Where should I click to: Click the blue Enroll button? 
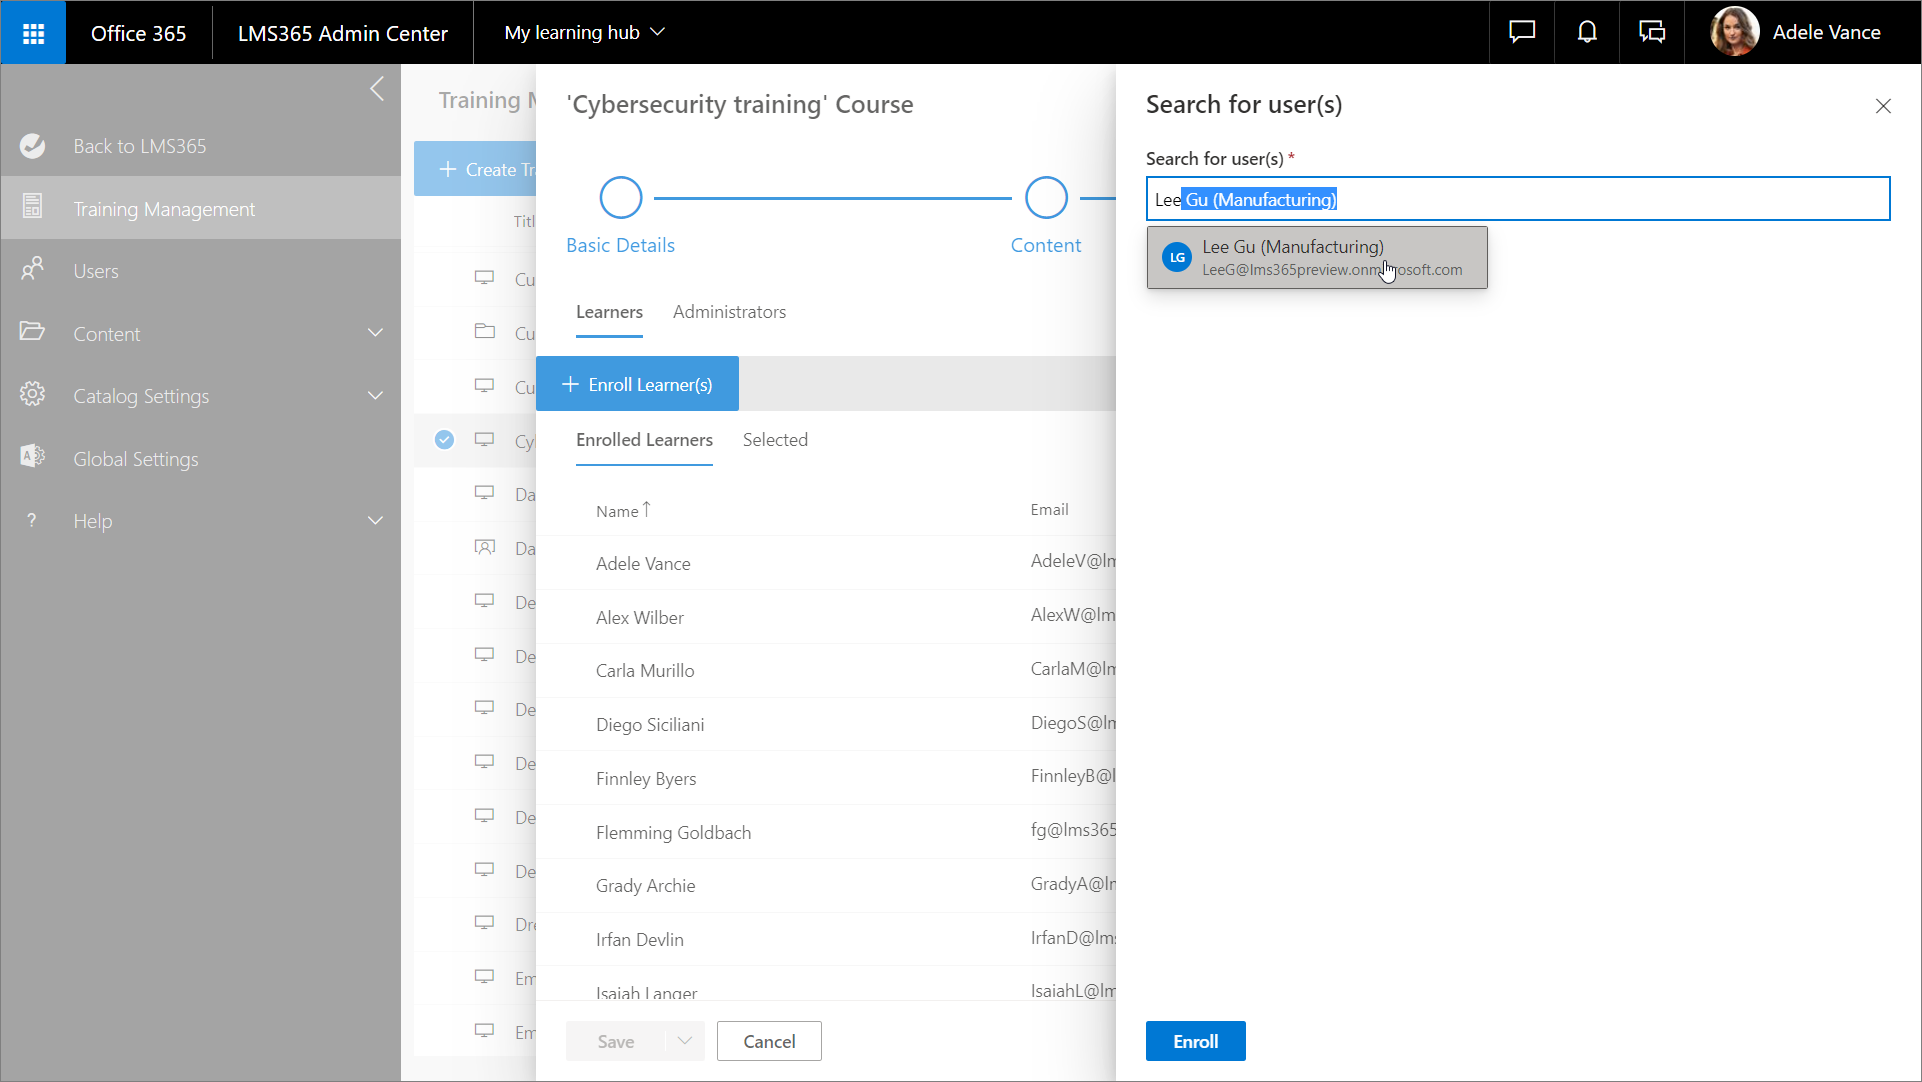tap(1195, 1041)
